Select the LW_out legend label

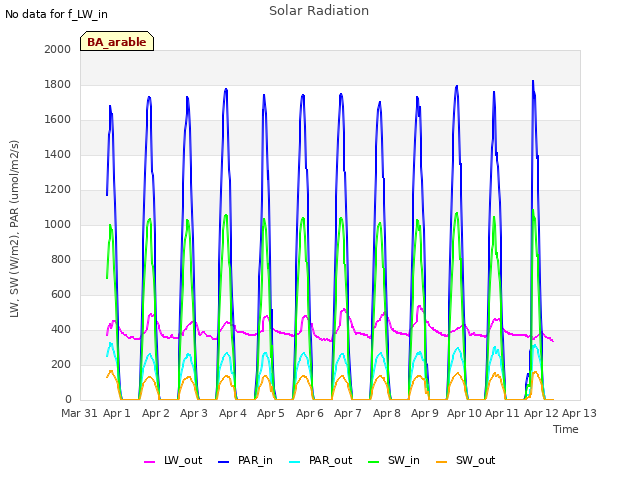(183, 460)
